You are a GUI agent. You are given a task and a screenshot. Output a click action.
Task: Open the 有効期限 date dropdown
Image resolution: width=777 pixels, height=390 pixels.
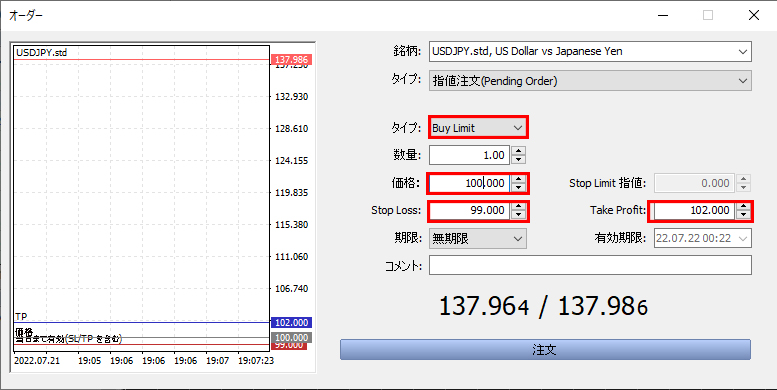703,238
